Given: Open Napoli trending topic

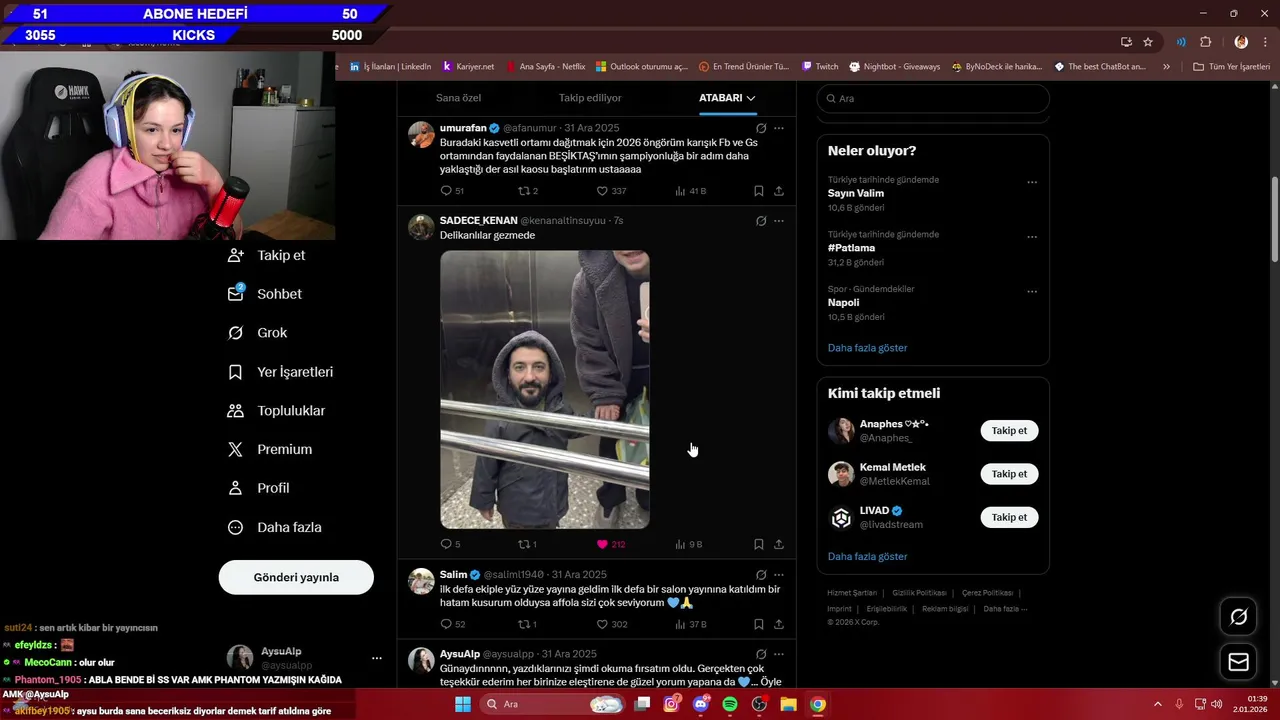Looking at the screenshot, I should click(x=843, y=303).
